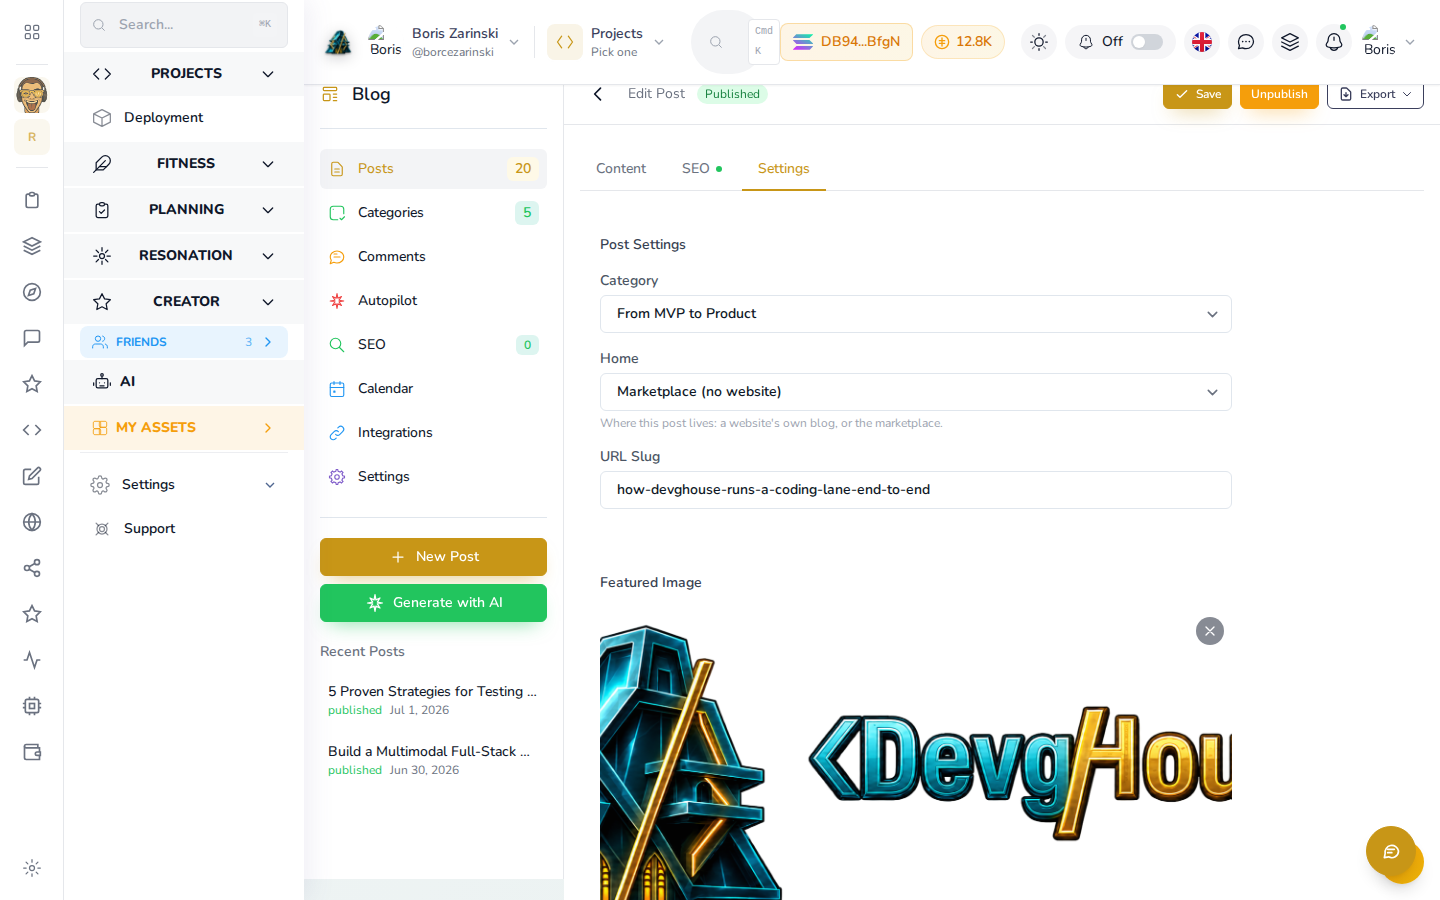The image size is (1440, 900).
Task: Switch to the SEO tab
Action: (x=701, y=169)
